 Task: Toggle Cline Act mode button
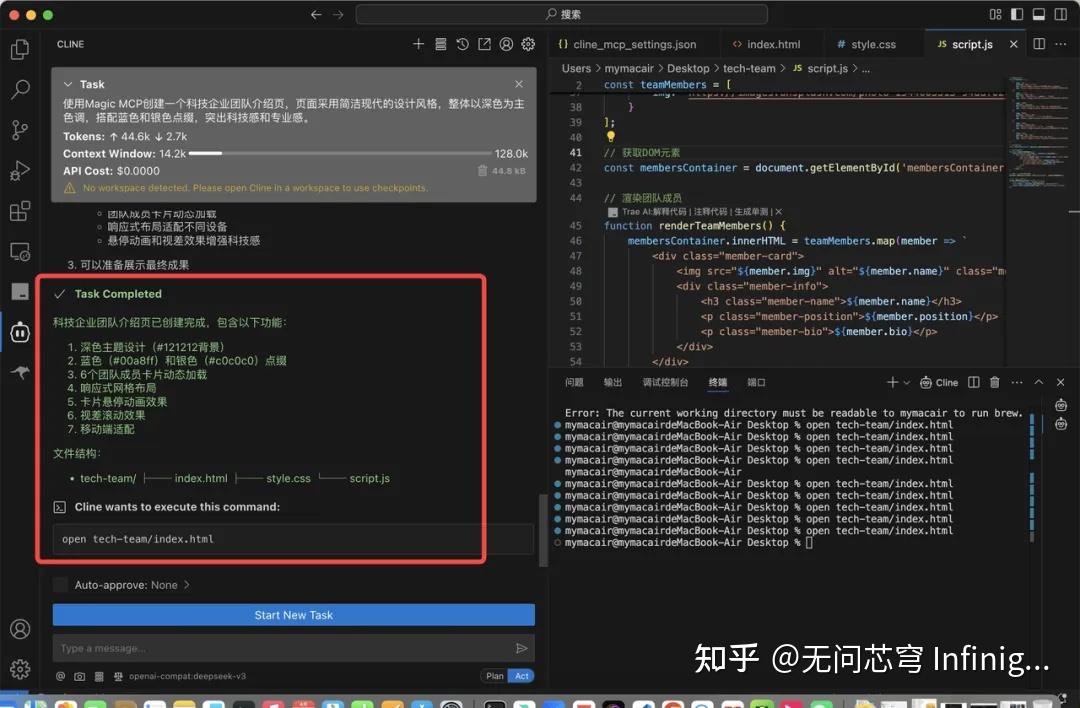pyautogui.click(x=521, y=675)
